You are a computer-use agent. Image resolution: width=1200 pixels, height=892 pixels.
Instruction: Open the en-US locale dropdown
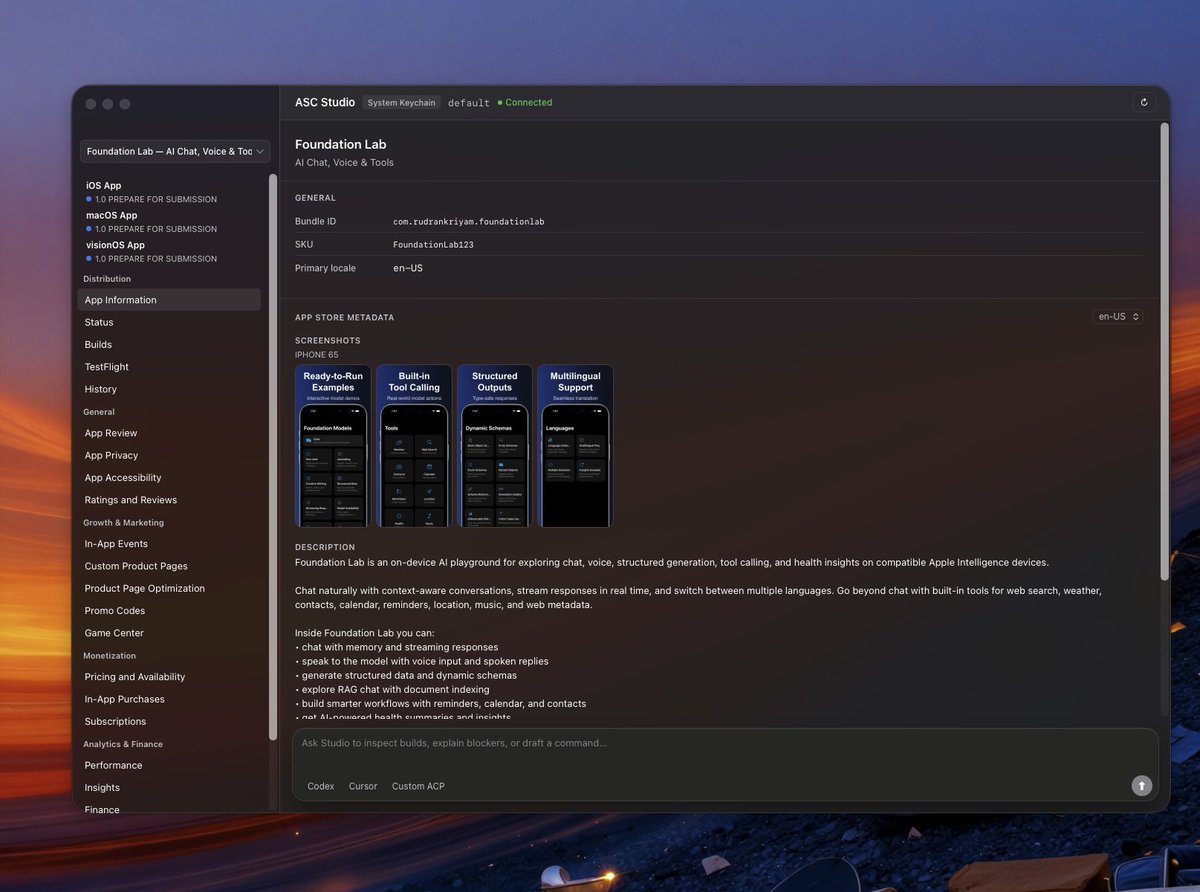pos(1118,316)
